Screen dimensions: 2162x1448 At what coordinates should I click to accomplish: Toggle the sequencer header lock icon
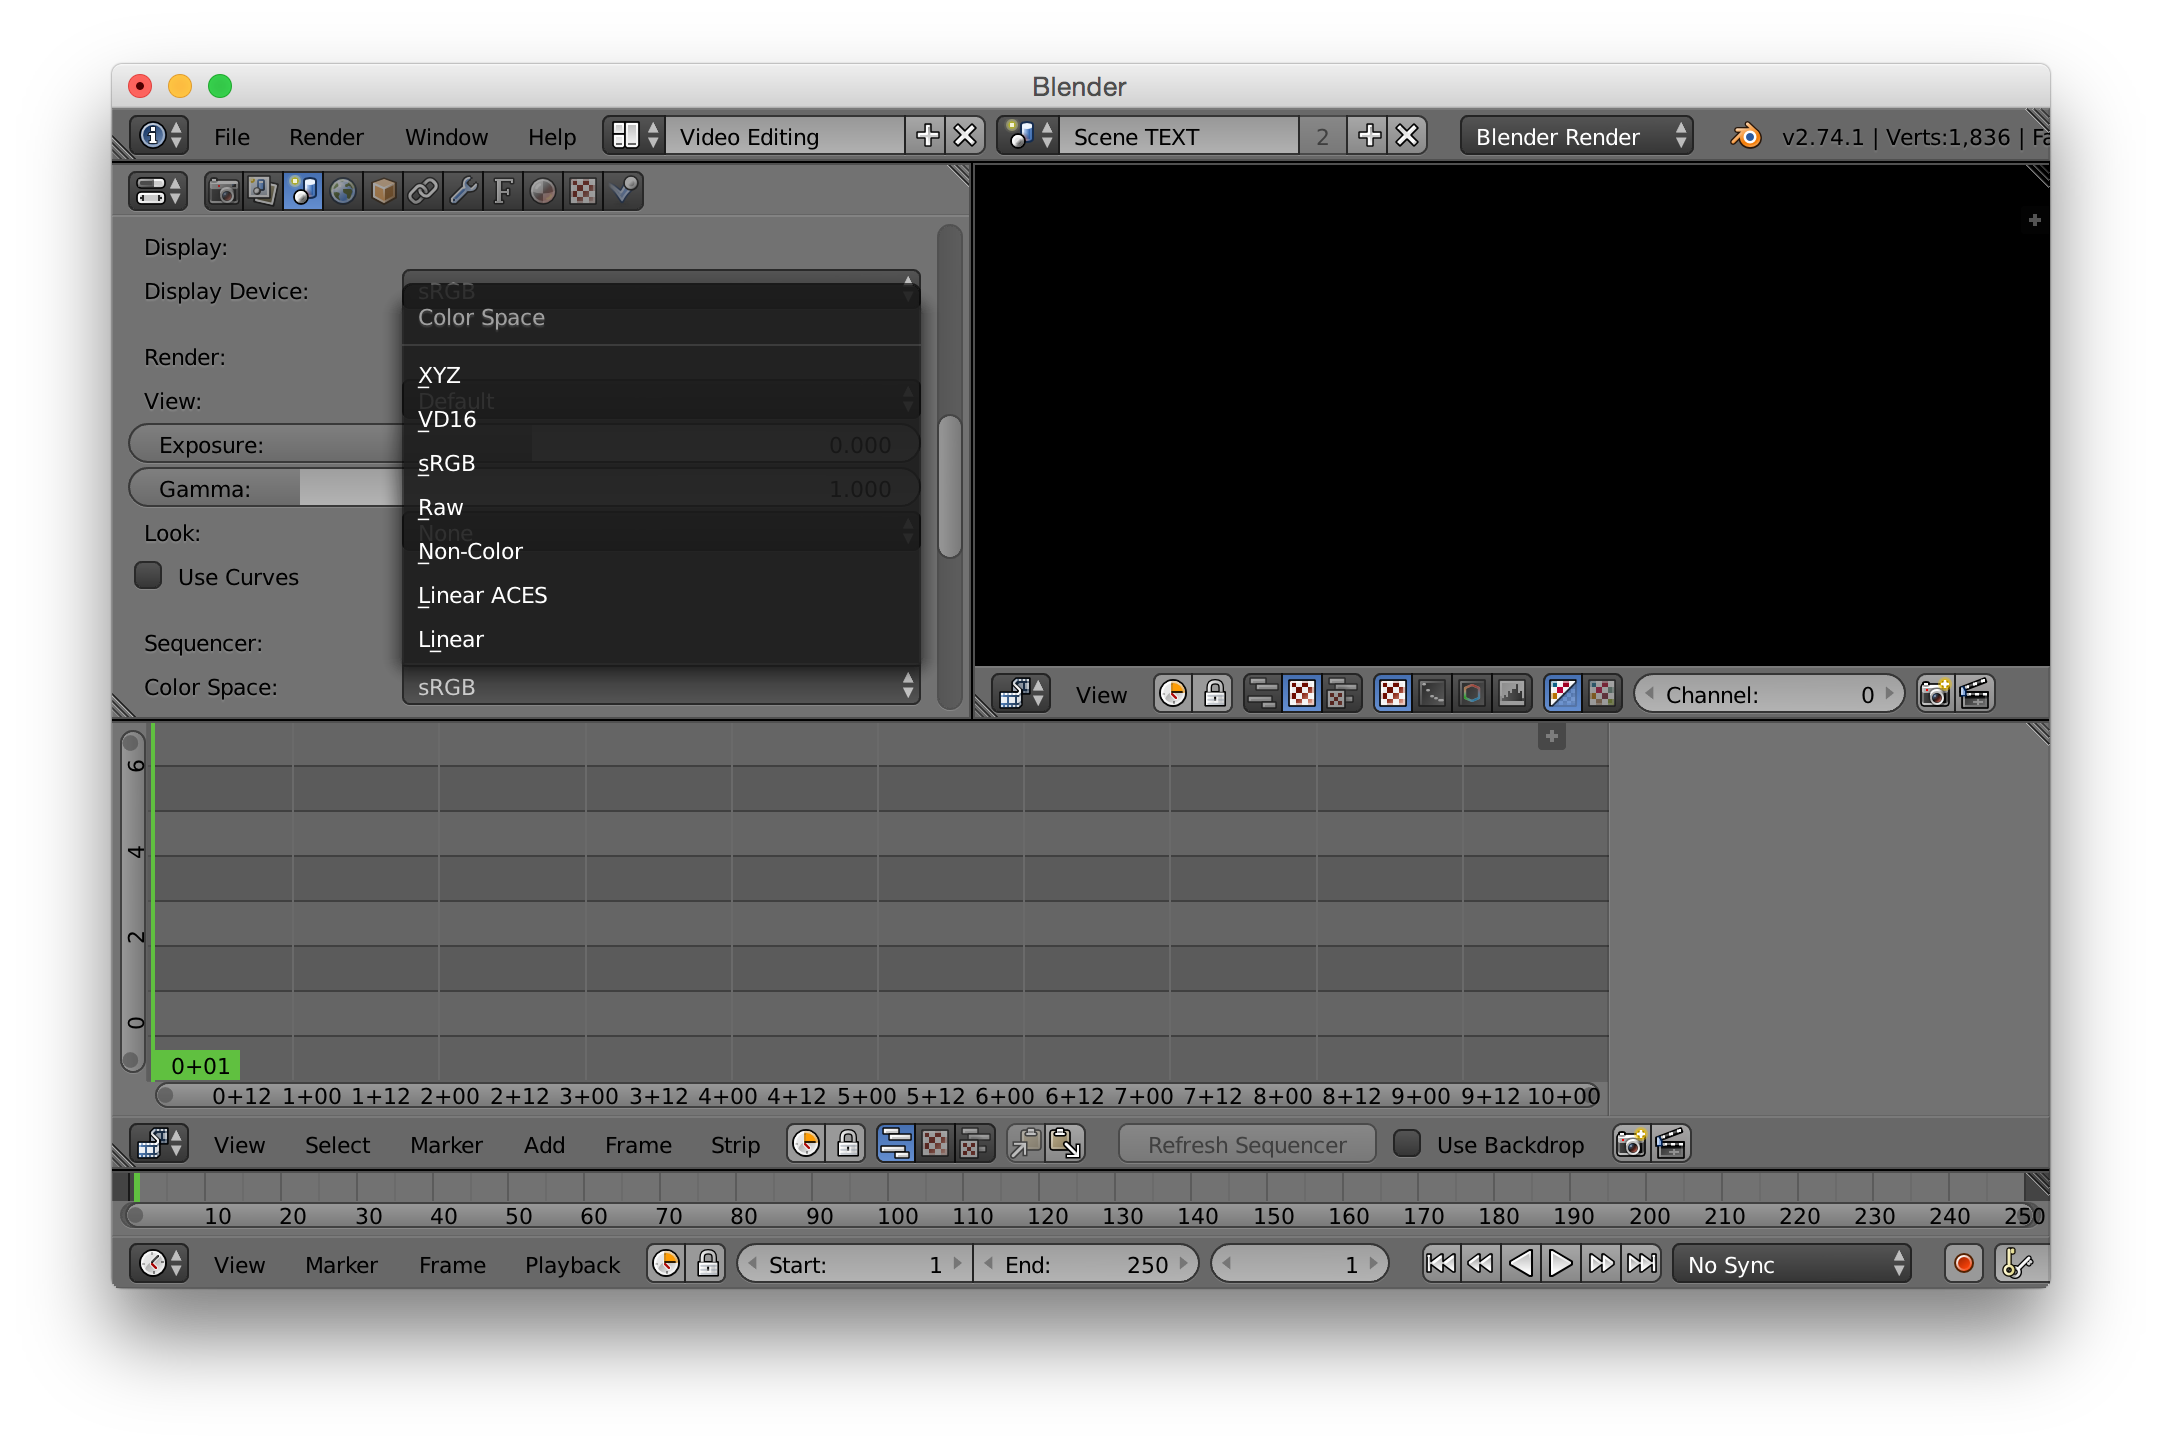click(x=847, y=1143)
